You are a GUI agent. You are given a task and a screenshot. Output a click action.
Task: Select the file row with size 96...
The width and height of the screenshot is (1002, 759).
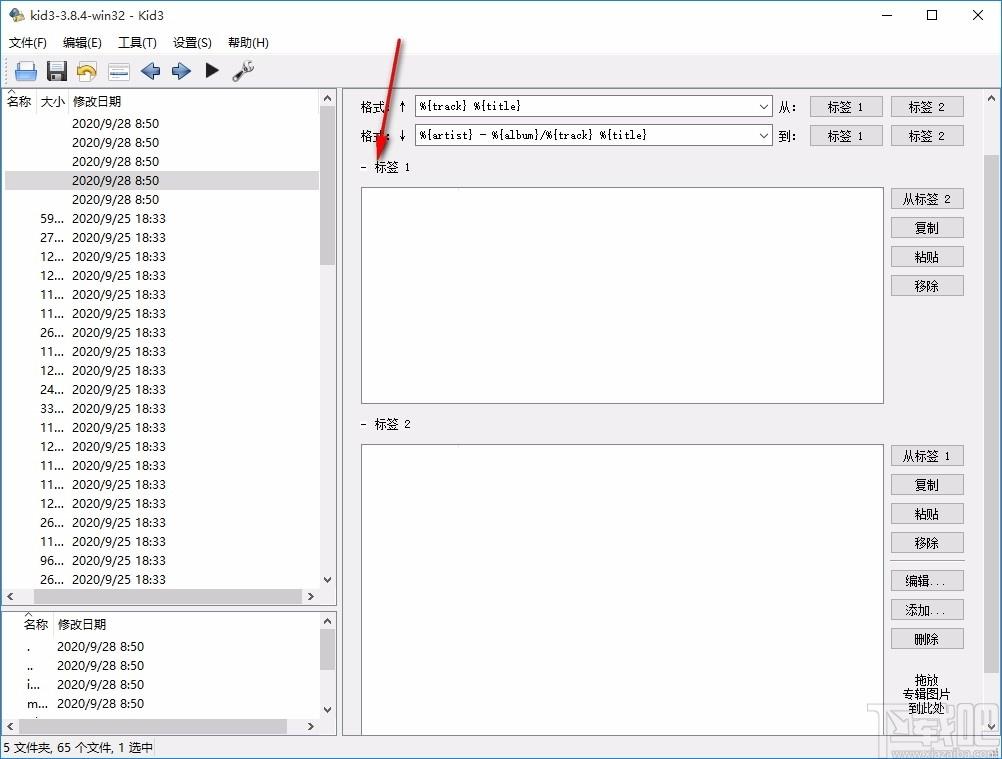click(162, 560)
